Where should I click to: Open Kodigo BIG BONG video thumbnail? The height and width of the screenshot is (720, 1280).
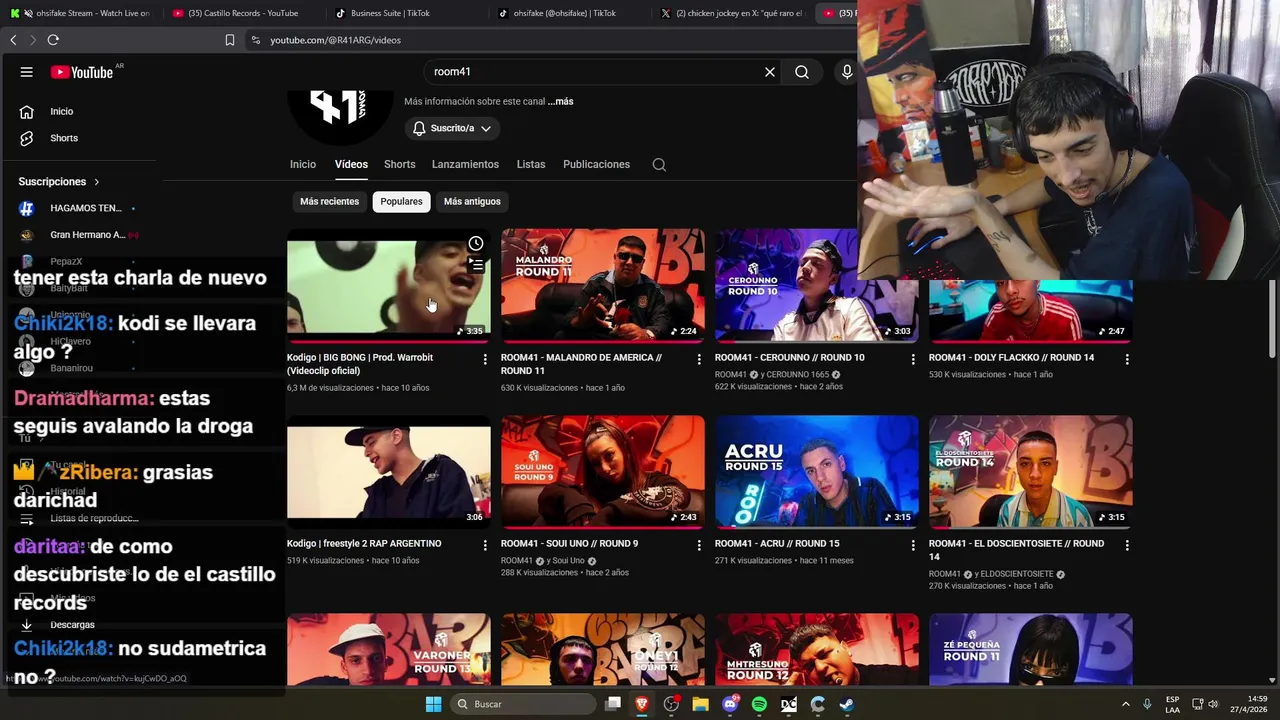point(389,285)
